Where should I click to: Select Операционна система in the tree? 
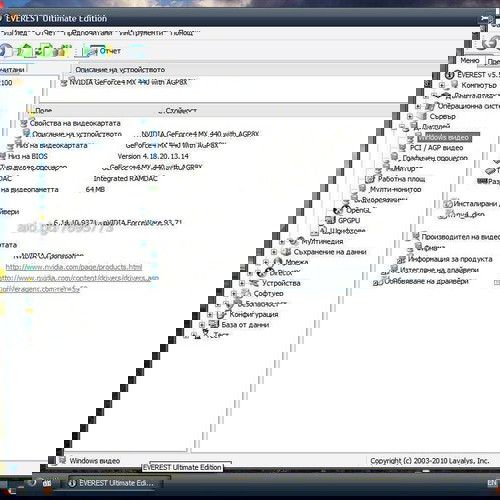pos(468,106)
